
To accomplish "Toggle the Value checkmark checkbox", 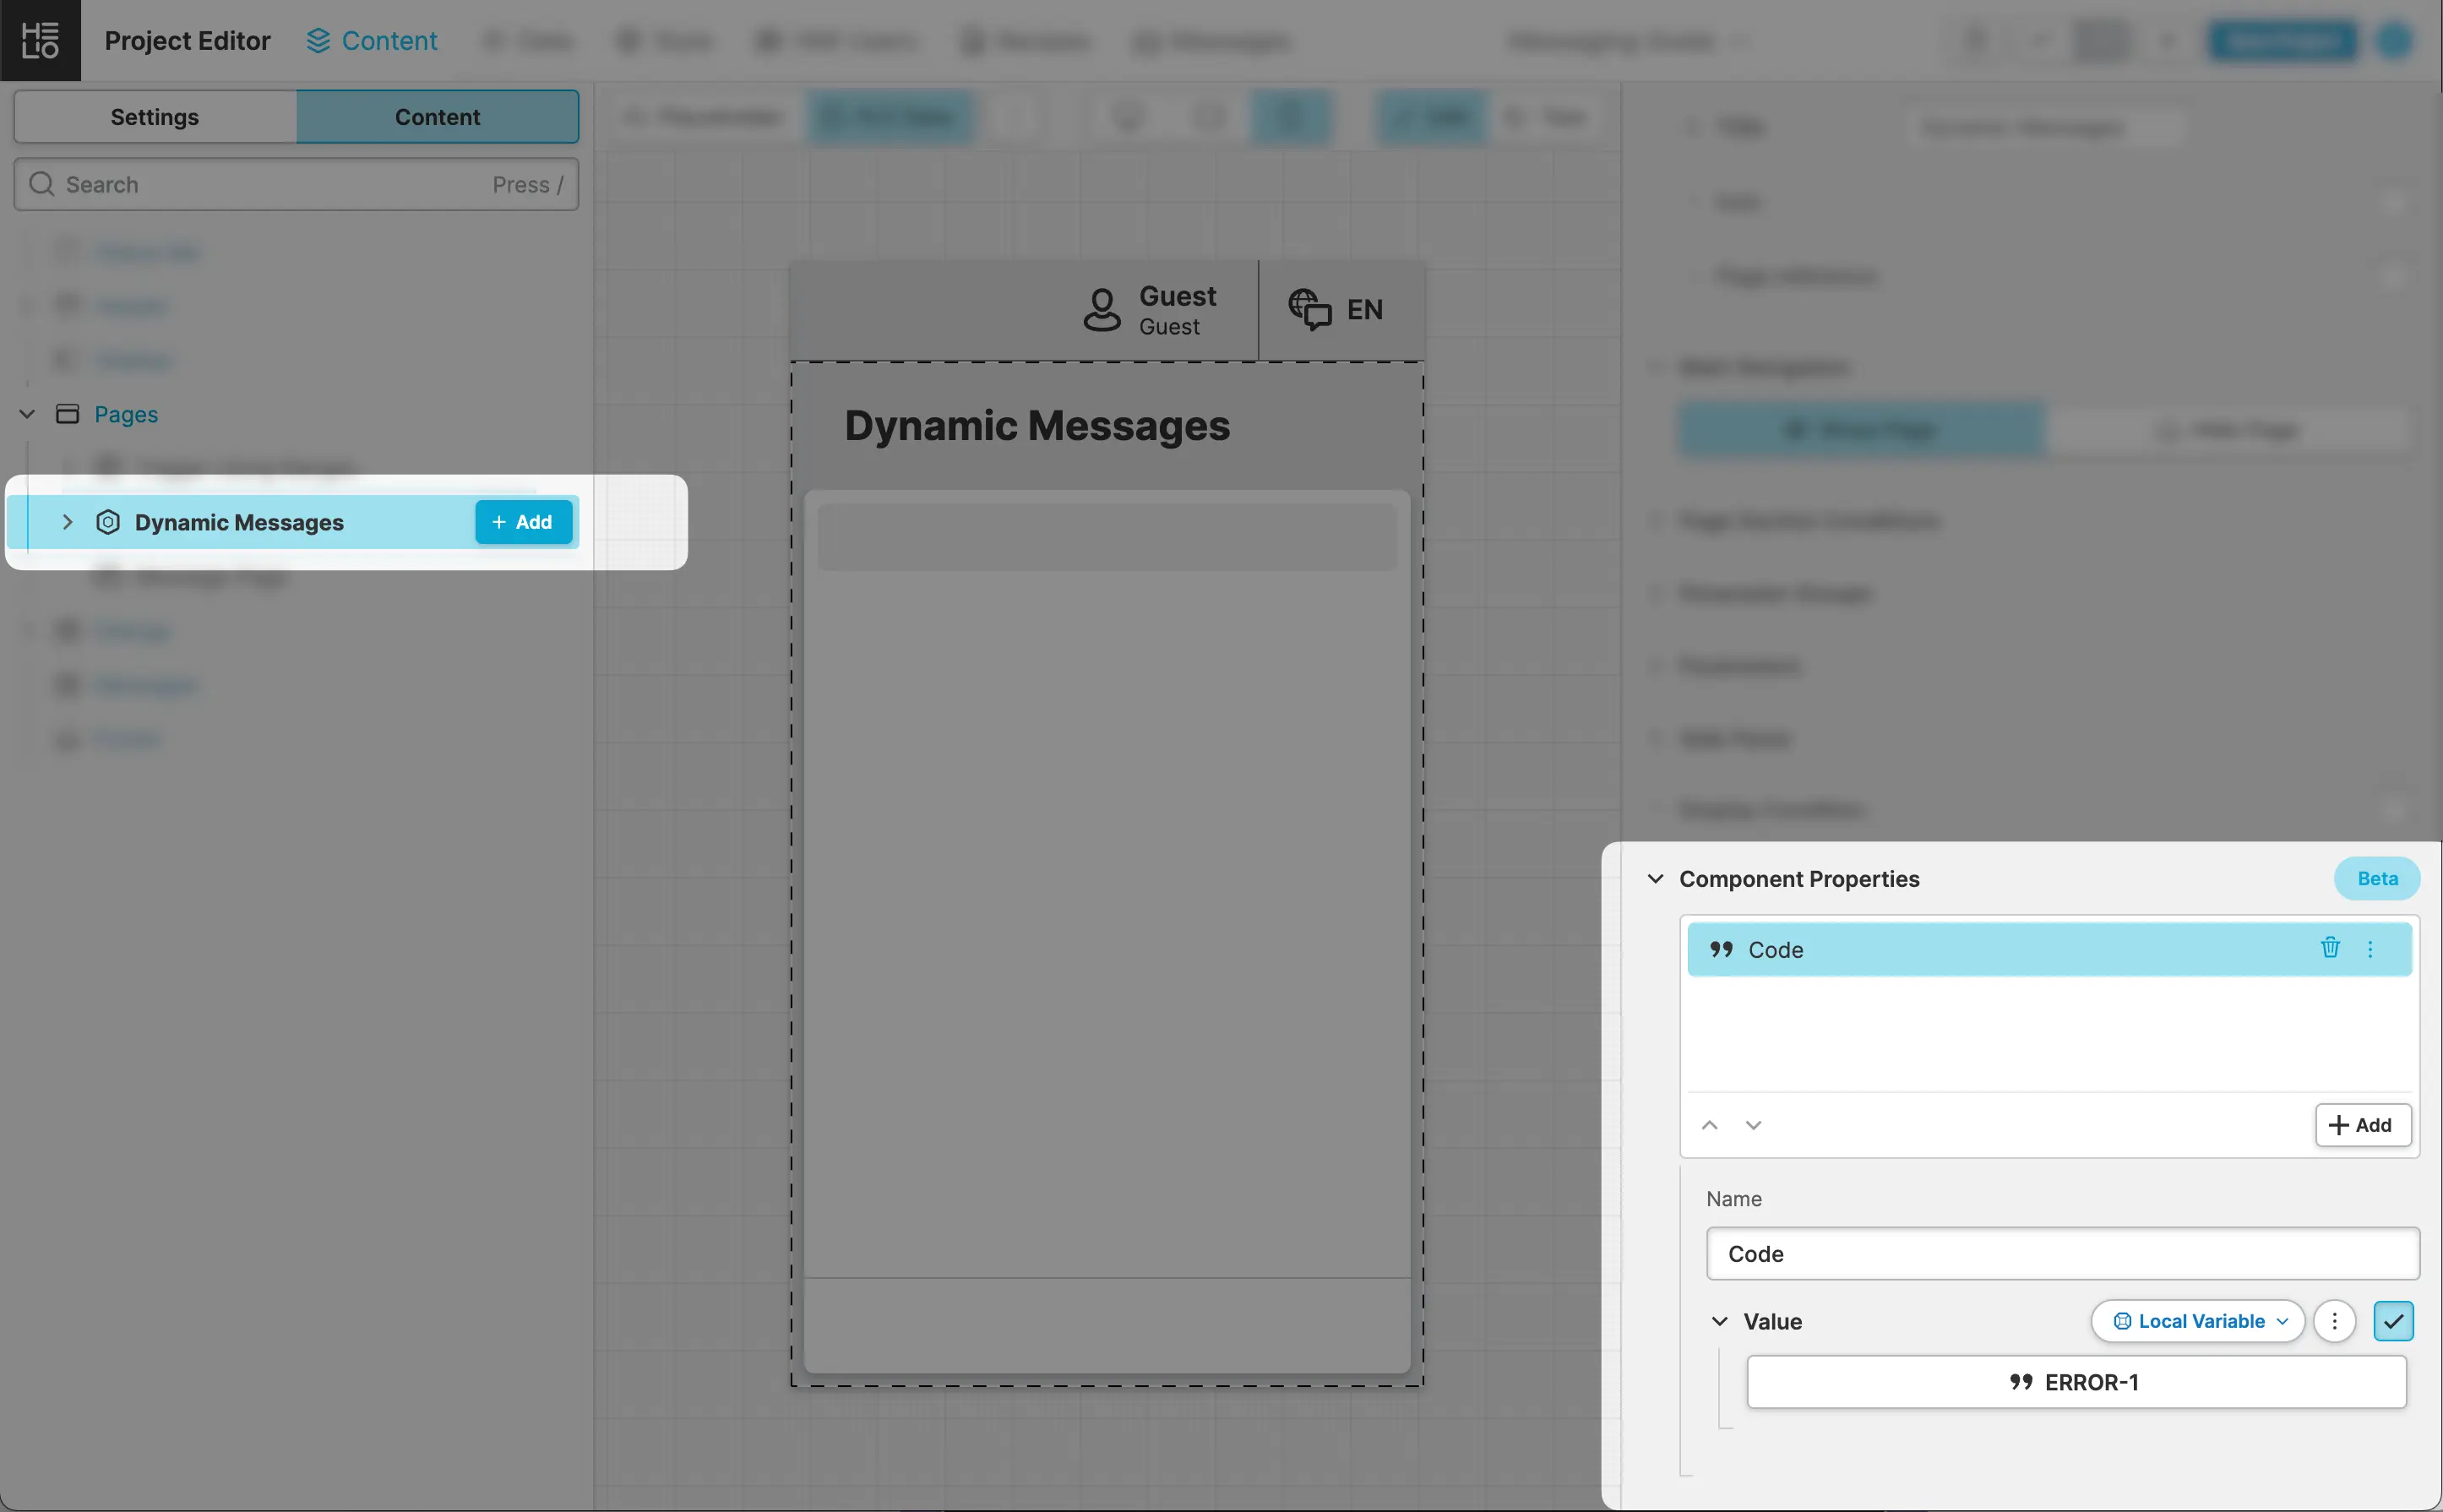I will (2393, 1321).
